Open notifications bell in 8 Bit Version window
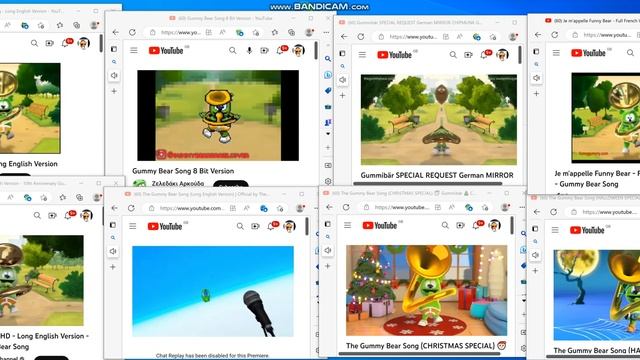 point(280,51)
